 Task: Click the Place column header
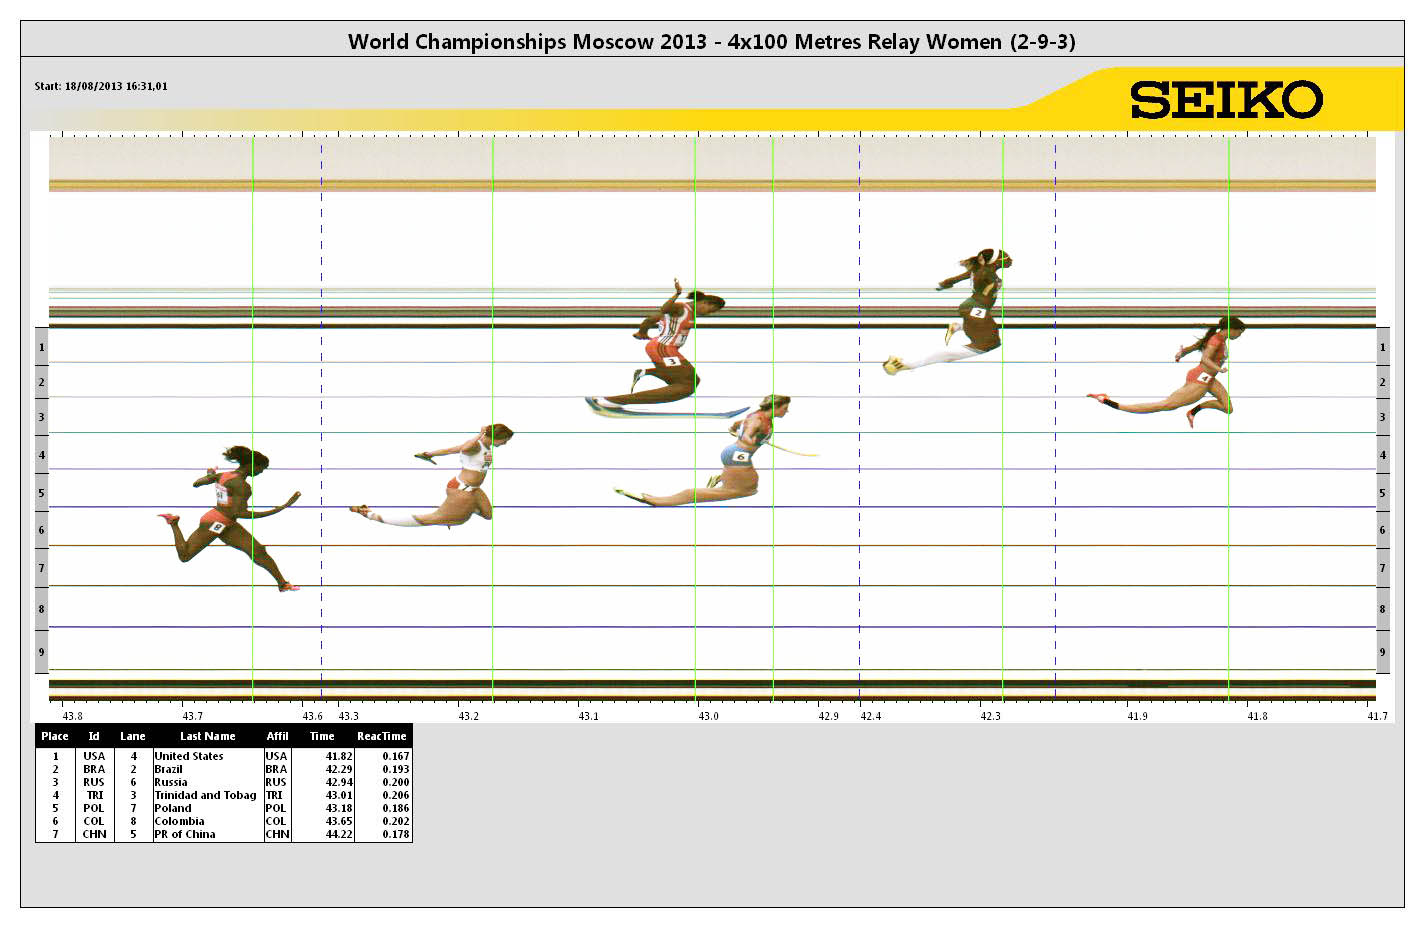pos(55,736)
